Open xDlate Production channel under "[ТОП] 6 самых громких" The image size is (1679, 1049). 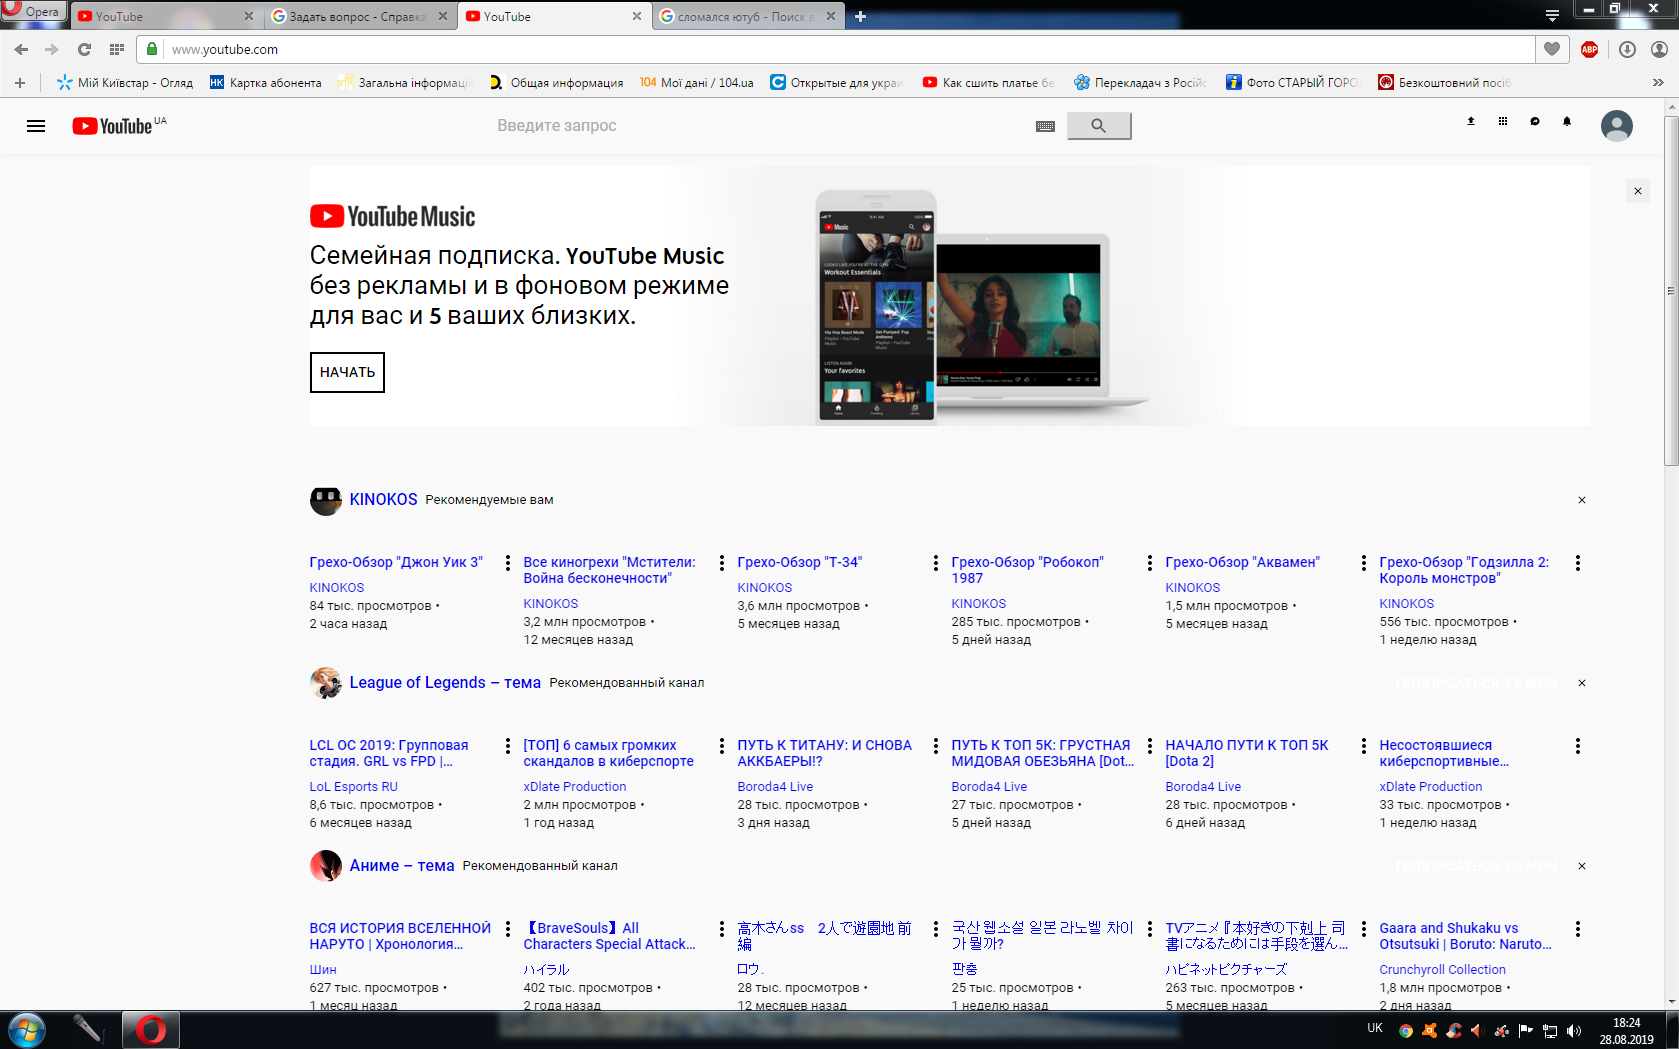[574, 787]
